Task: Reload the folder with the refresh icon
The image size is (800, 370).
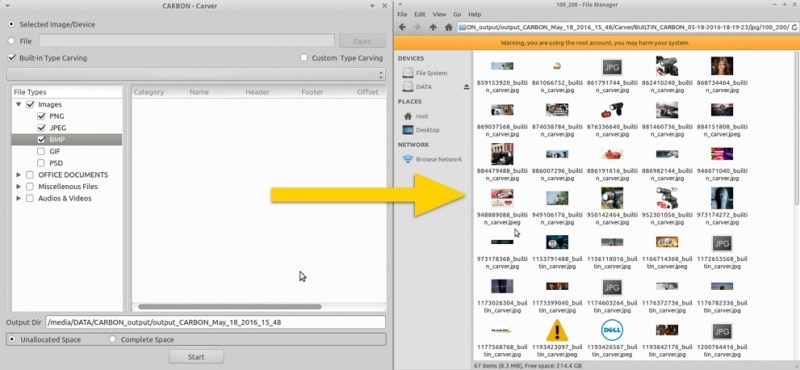Action: tap(795, 27)
